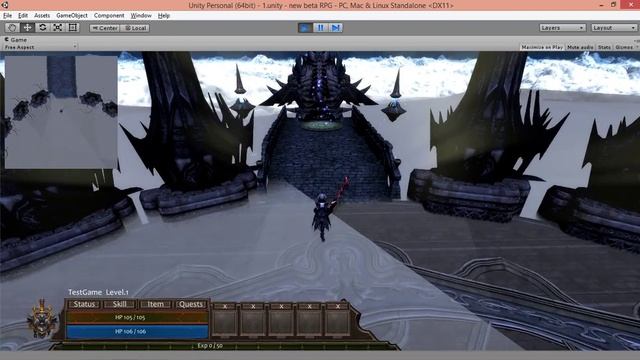Select the Hand tool

tap(12, 28)
